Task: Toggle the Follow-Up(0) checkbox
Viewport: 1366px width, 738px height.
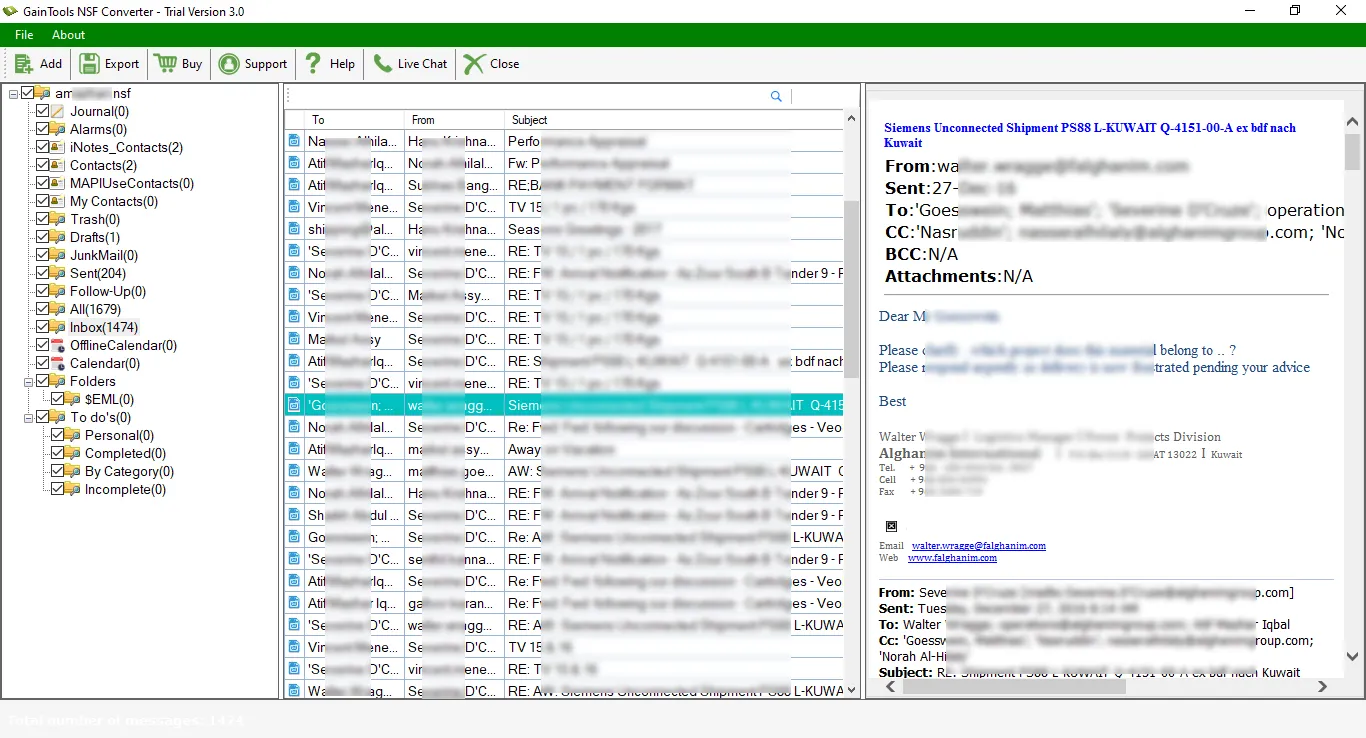Action: (42, 291)
